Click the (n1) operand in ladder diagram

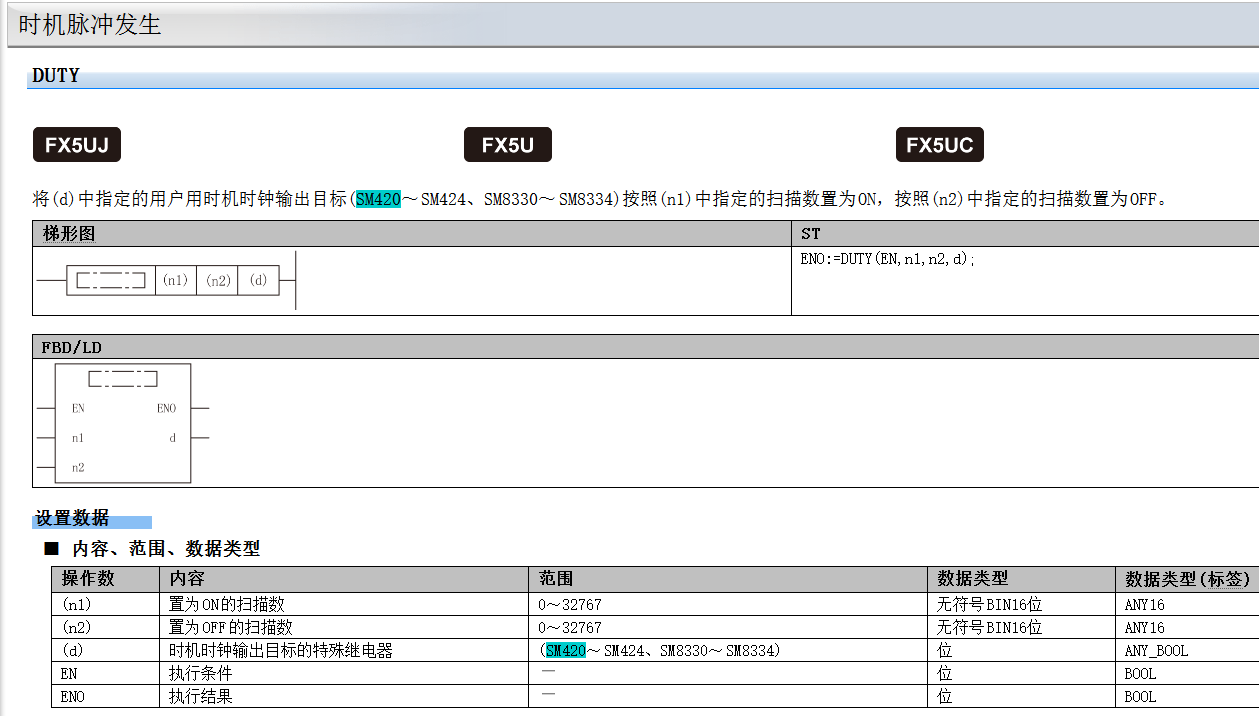[175, 280]
